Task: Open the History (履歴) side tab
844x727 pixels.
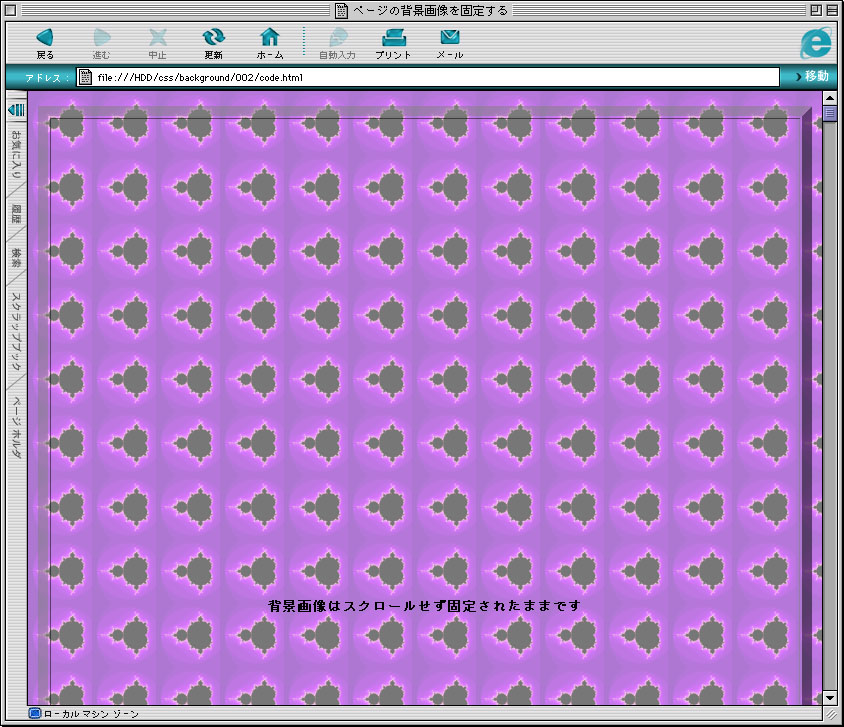Action: 16,212
